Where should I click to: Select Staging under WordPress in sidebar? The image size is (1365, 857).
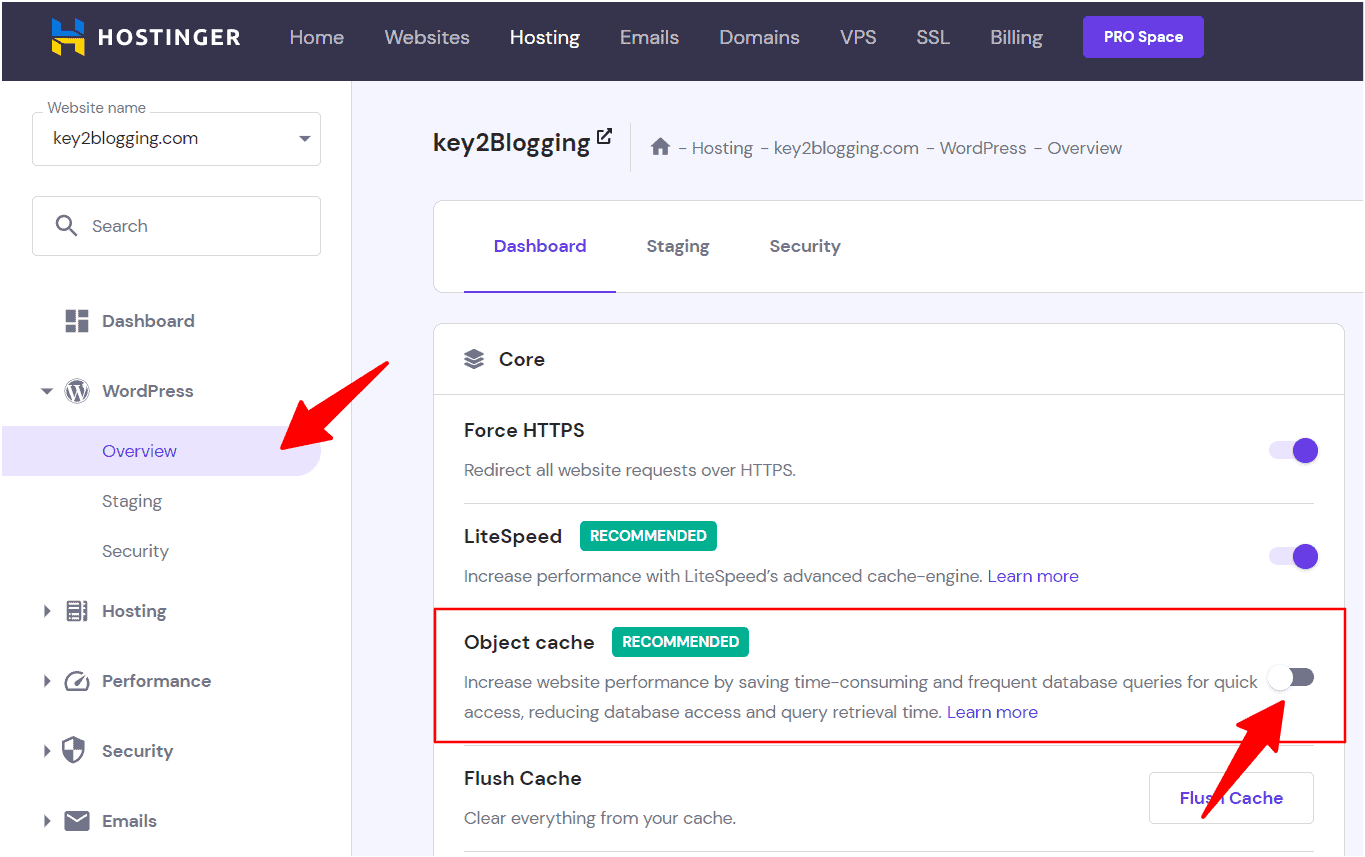click(x=132, y=501)
